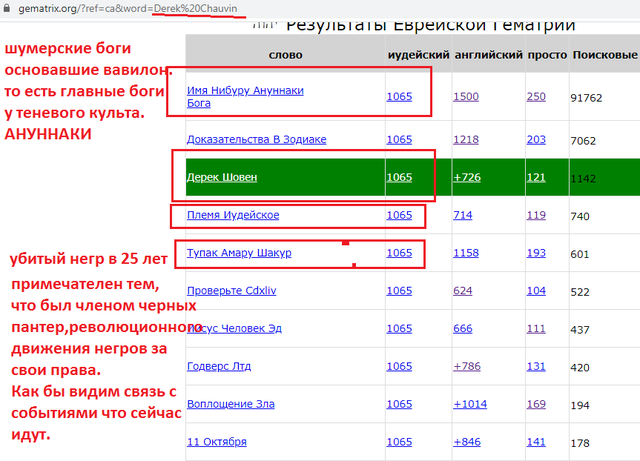The height and width of the screenshot is (461, 640).
Task: Click value 104 in Проверьте Cdxliv row
Action: click(536, 290)
